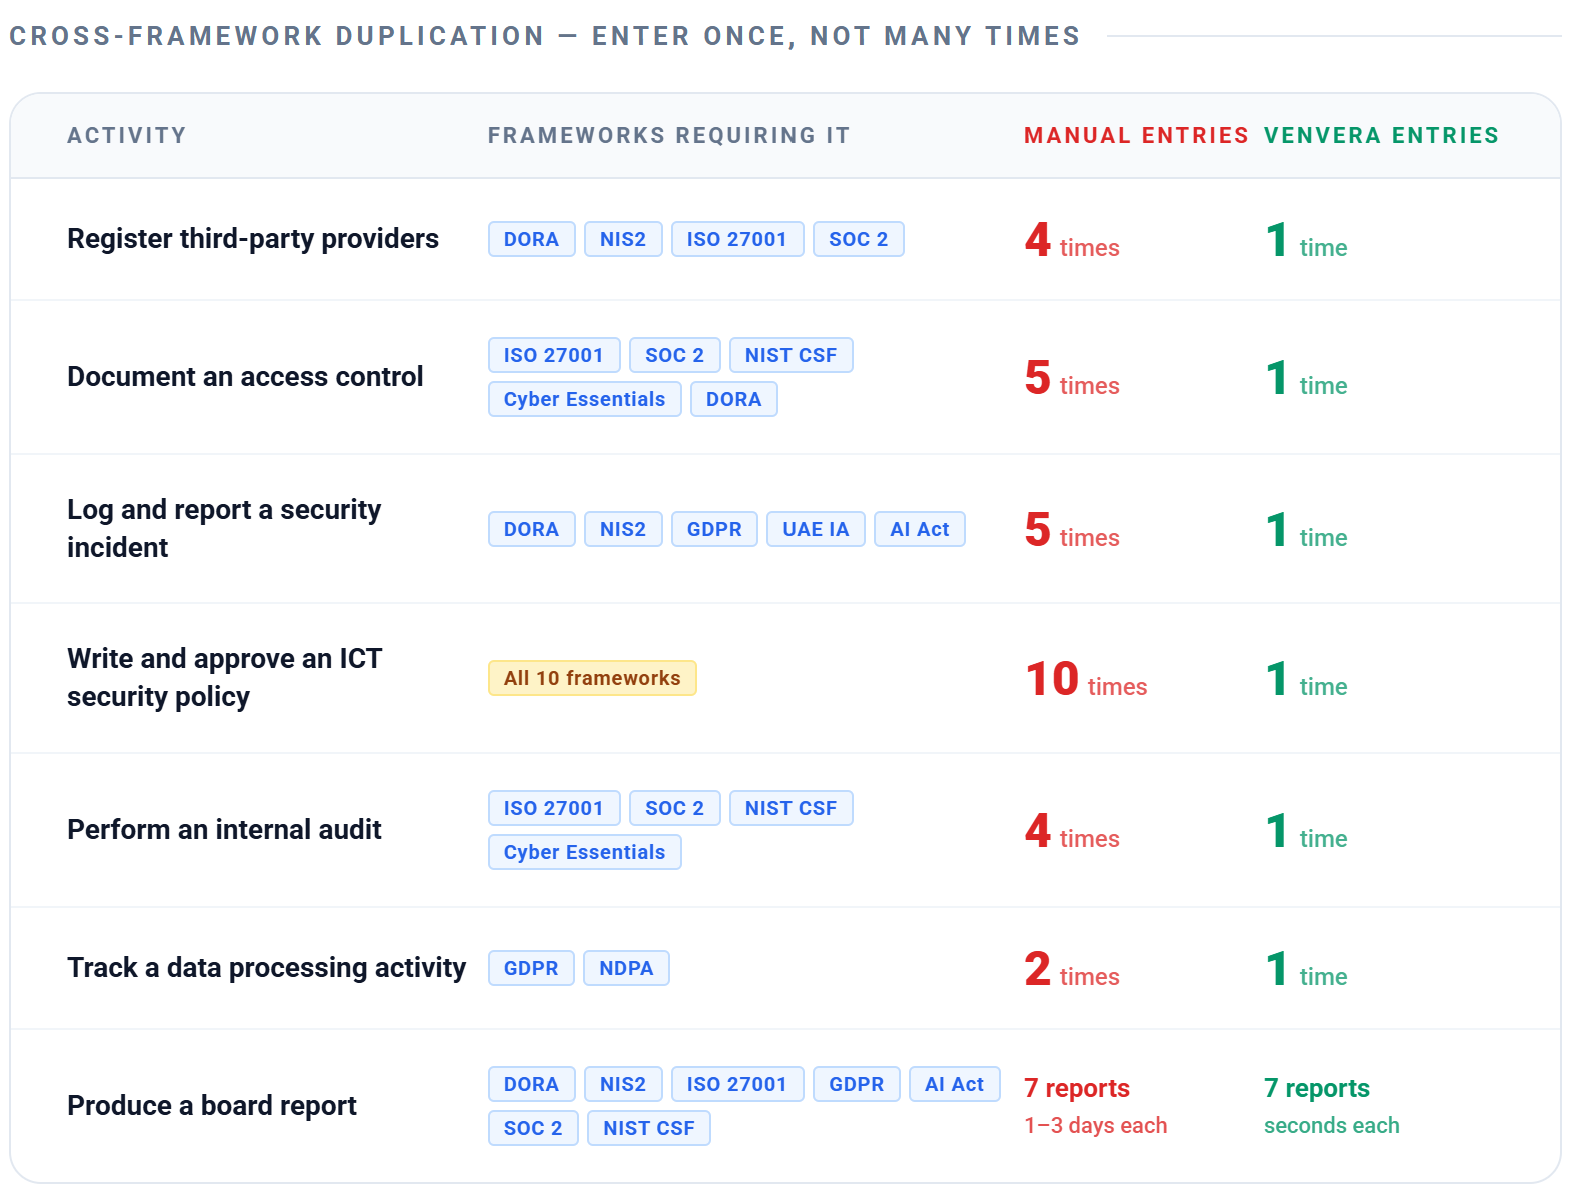Click the Frameworks Requiring It column header
The height and width of the screenshot is (1198, 1582).
tap(668, 135)
